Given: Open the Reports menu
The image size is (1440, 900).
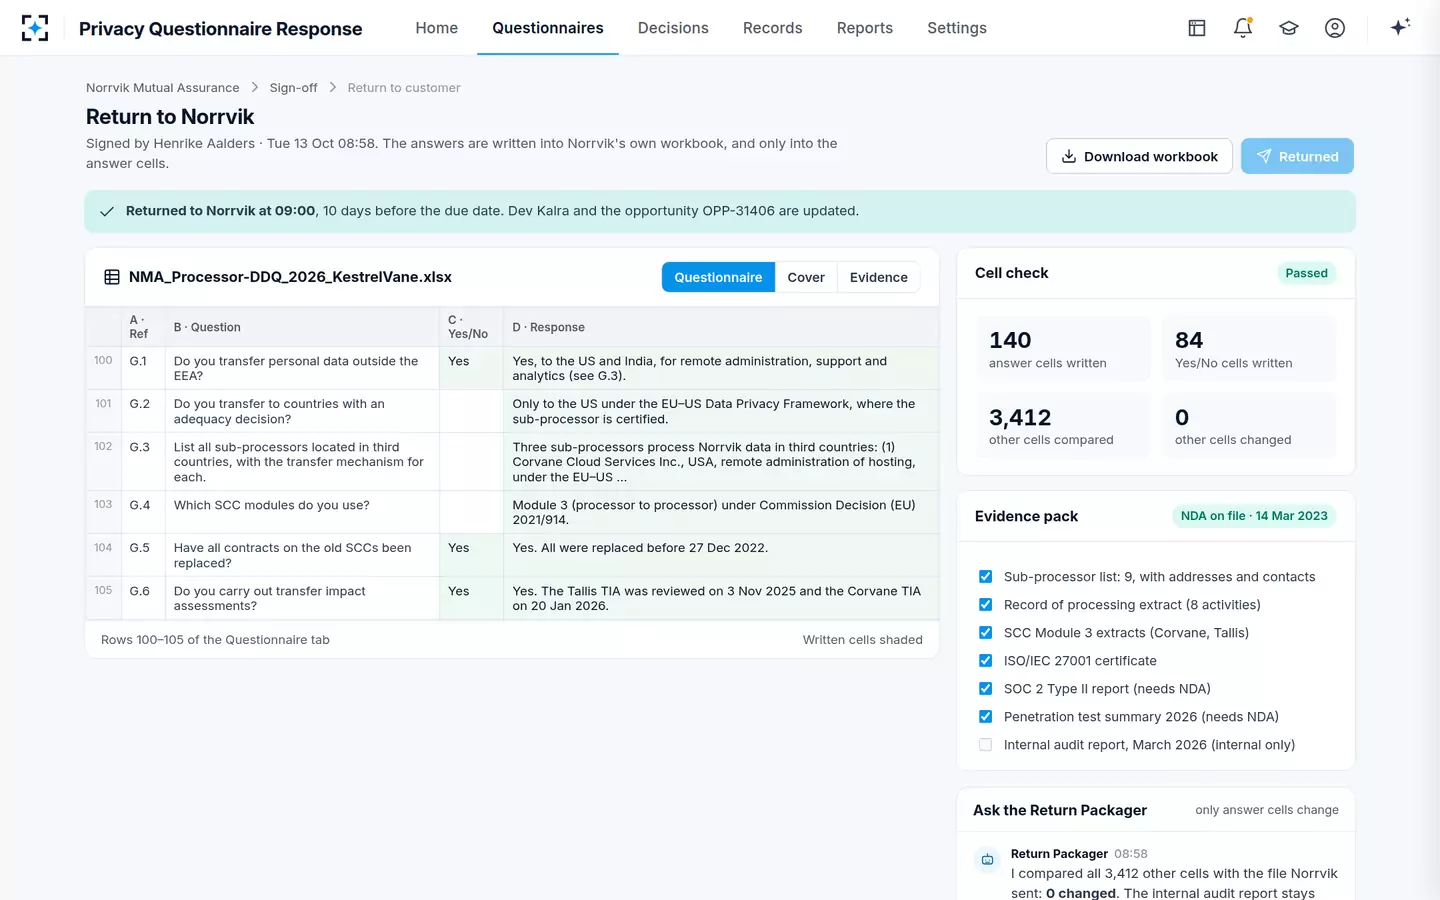Looking at the screenshot, I should 865,28.
